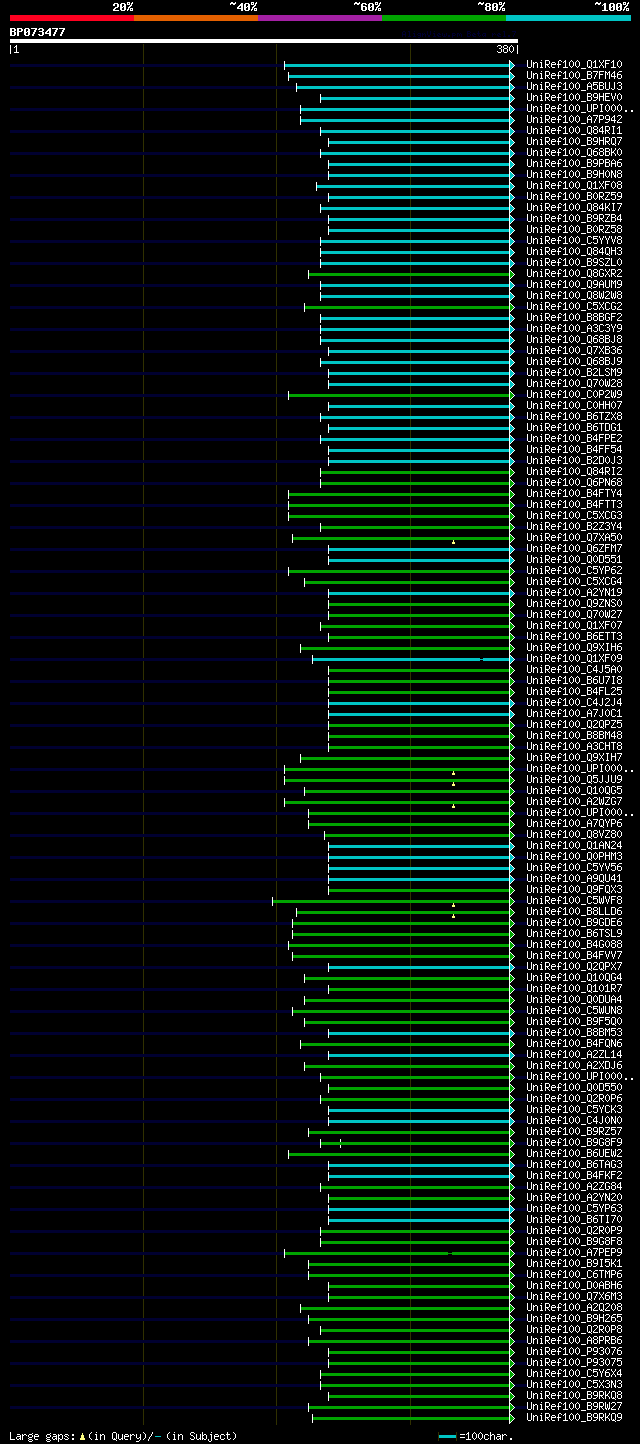Select the UniRef100_B8BM48 label

coord(574,736)
